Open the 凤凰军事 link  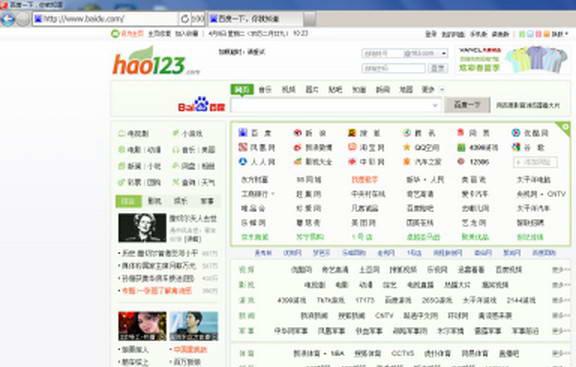[331, 331]
